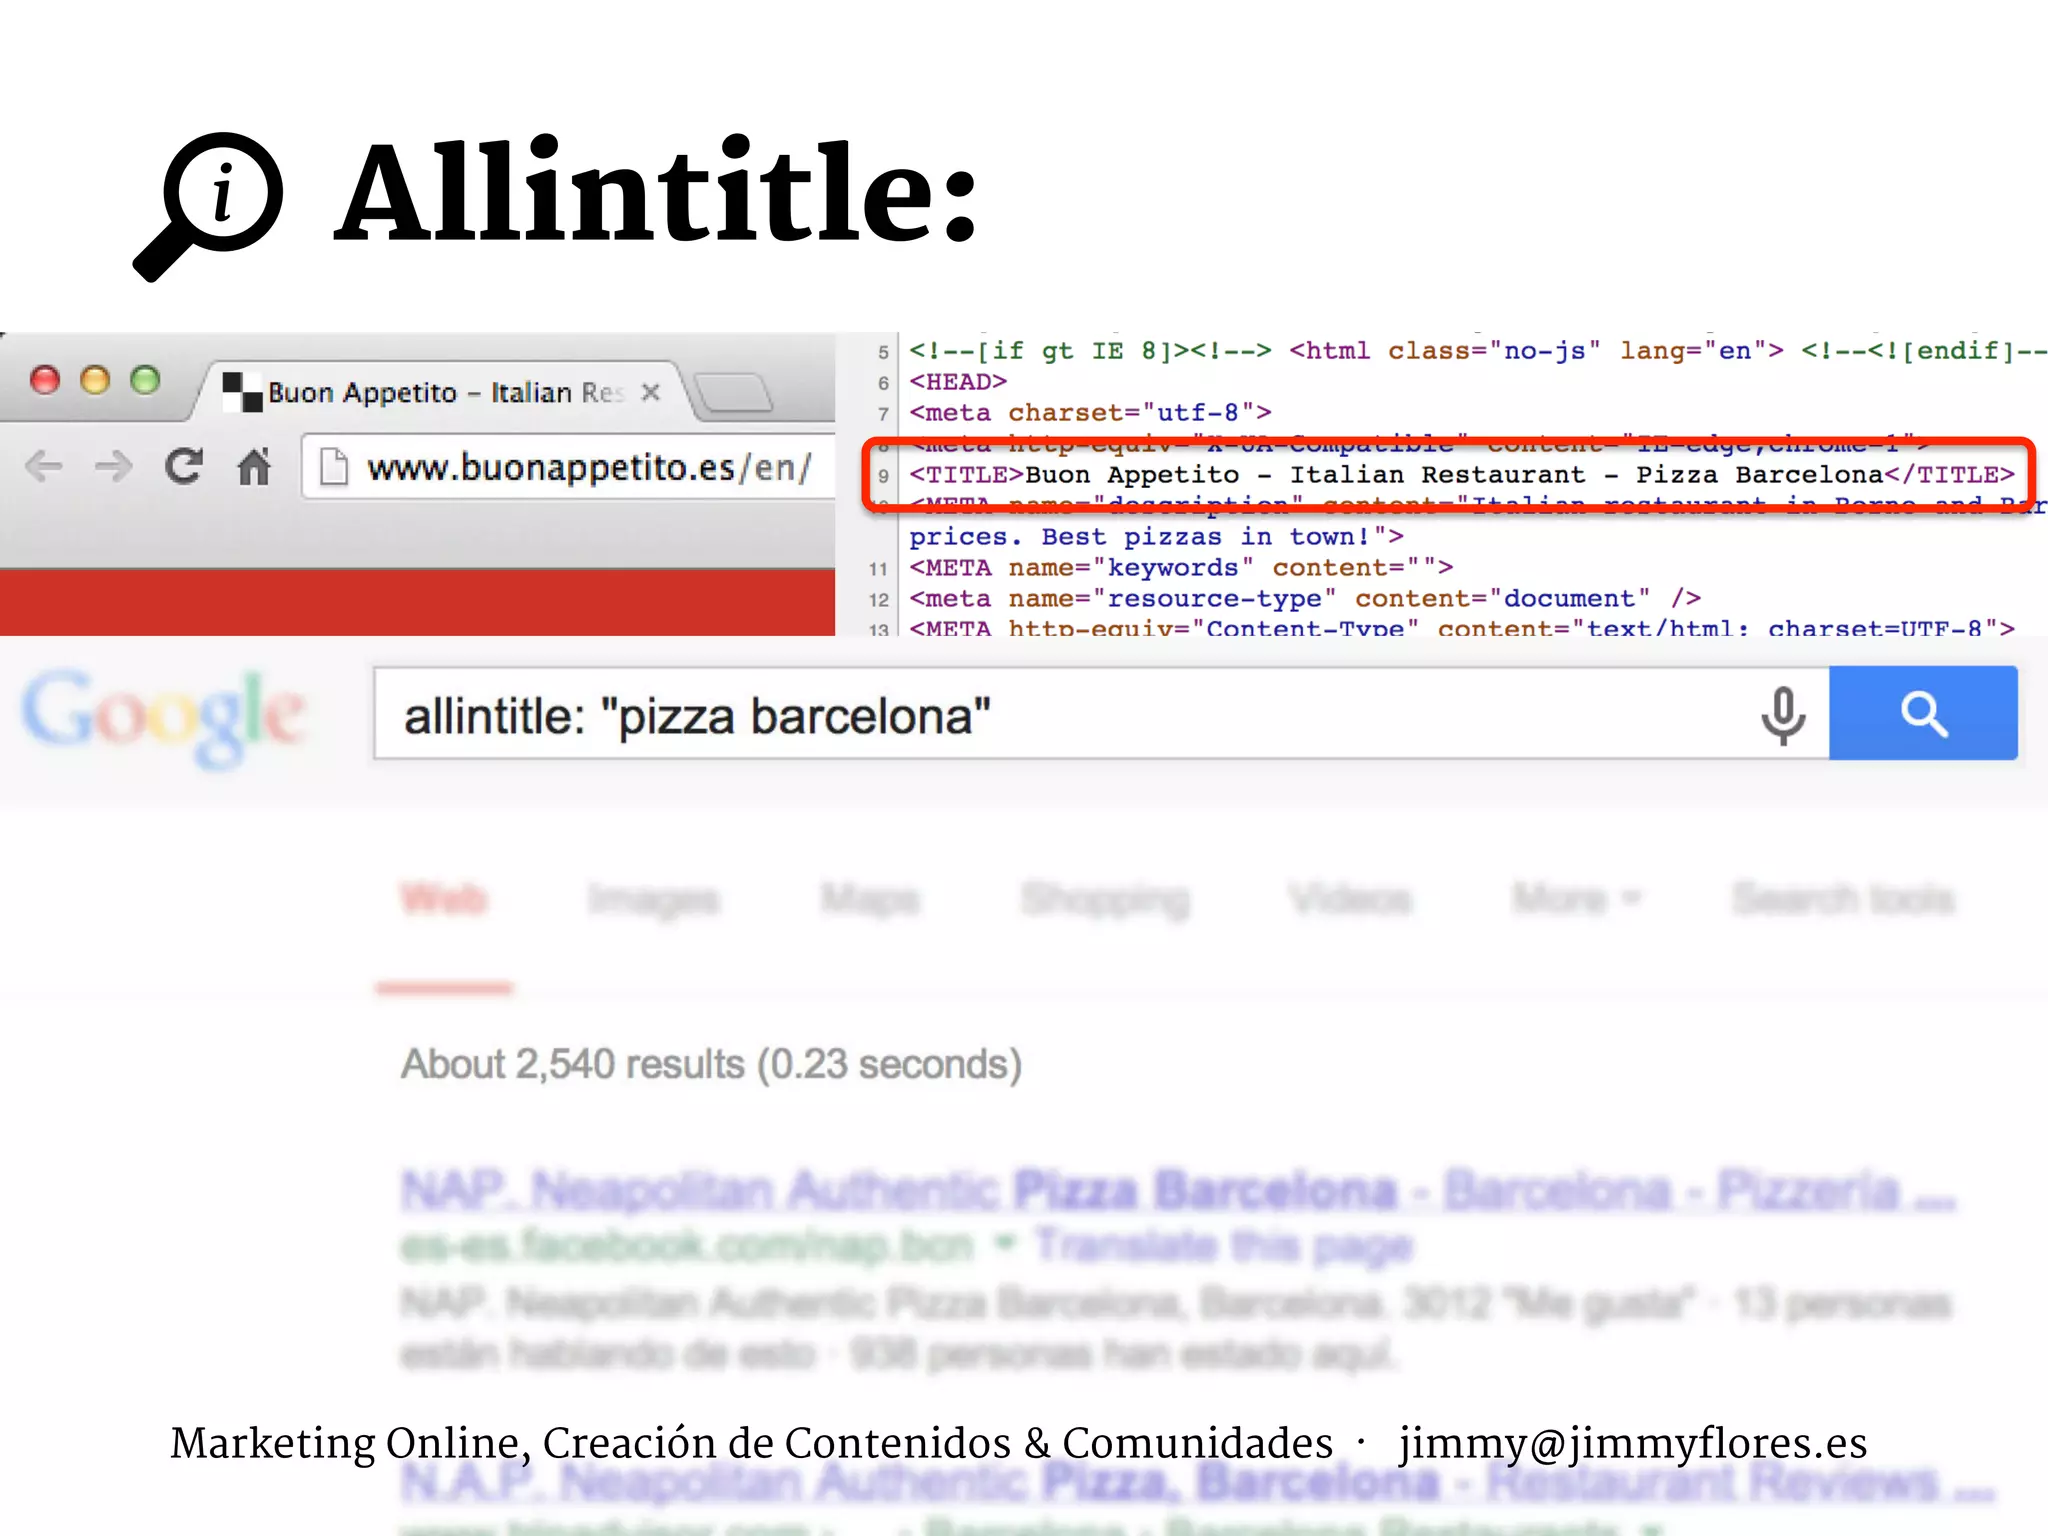2048x1536 pixels.
Task: Switch to the Images tab
Action: coord(653,899)
